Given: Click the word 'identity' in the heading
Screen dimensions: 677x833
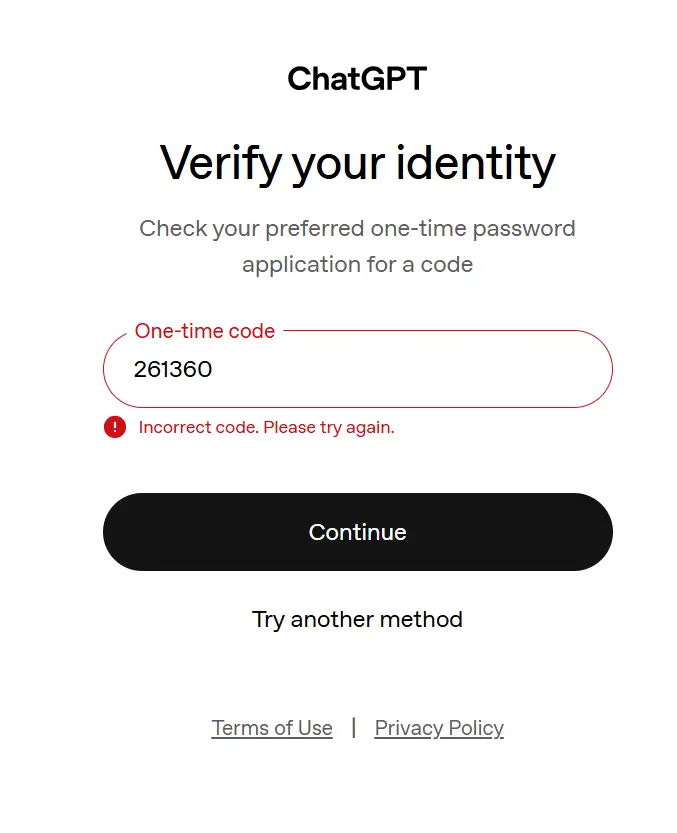Looking at the screenshot, I should tap(476, 163).
